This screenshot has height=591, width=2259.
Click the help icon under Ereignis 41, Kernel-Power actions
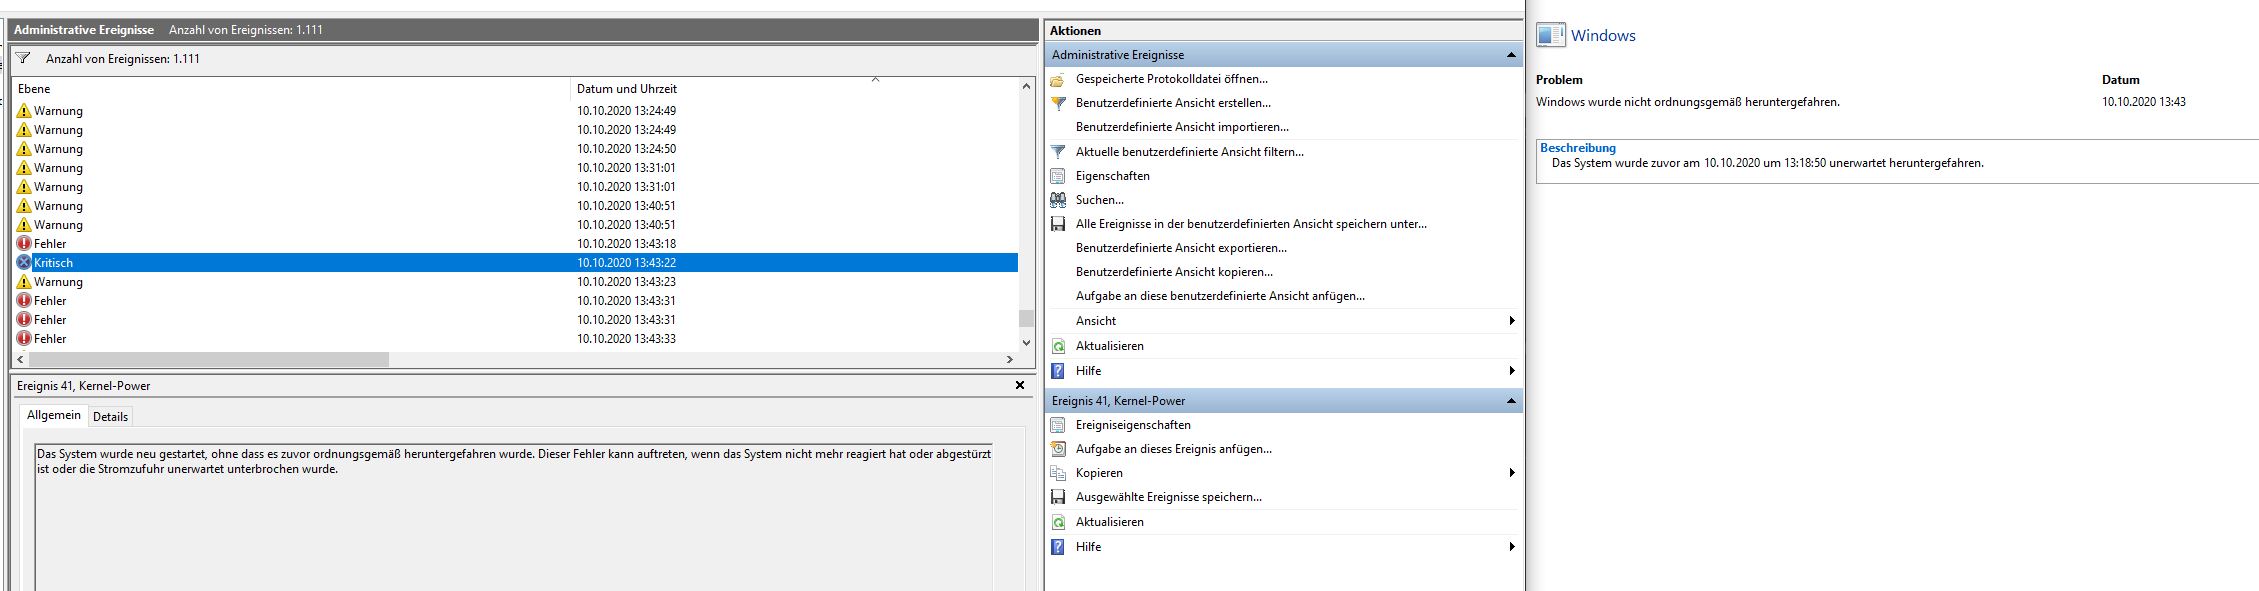click(x=1058, y=547)
